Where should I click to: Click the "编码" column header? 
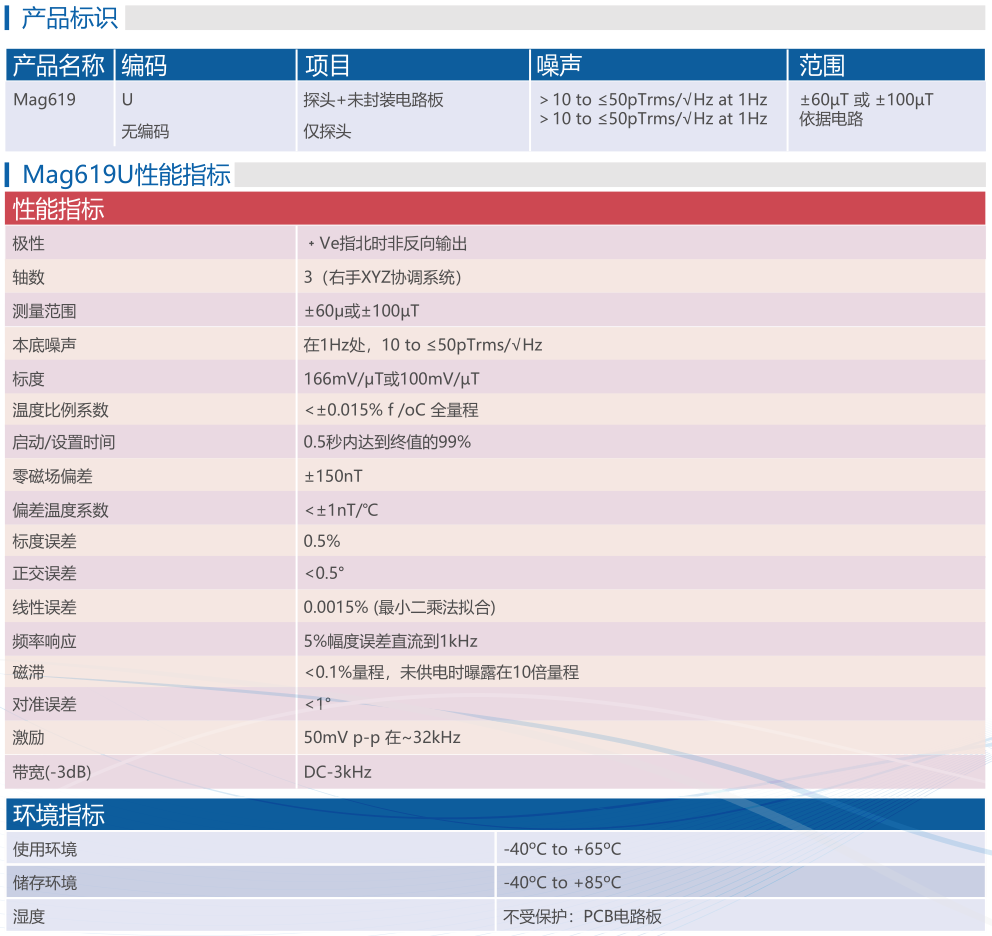[144, 65]
